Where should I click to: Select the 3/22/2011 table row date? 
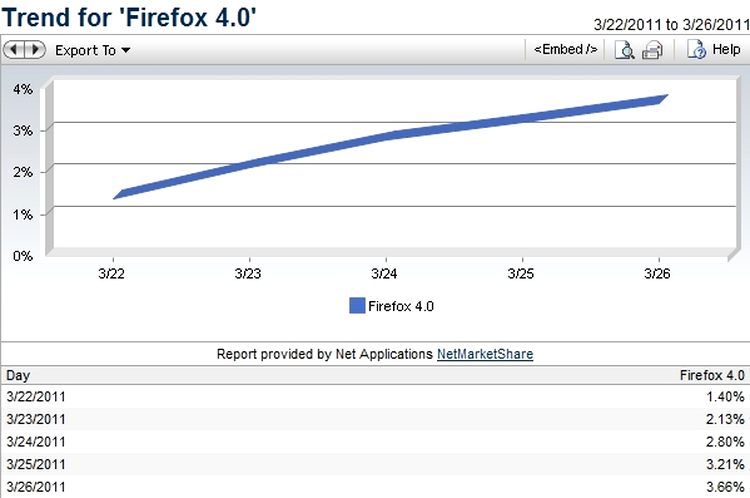[36, 397]
